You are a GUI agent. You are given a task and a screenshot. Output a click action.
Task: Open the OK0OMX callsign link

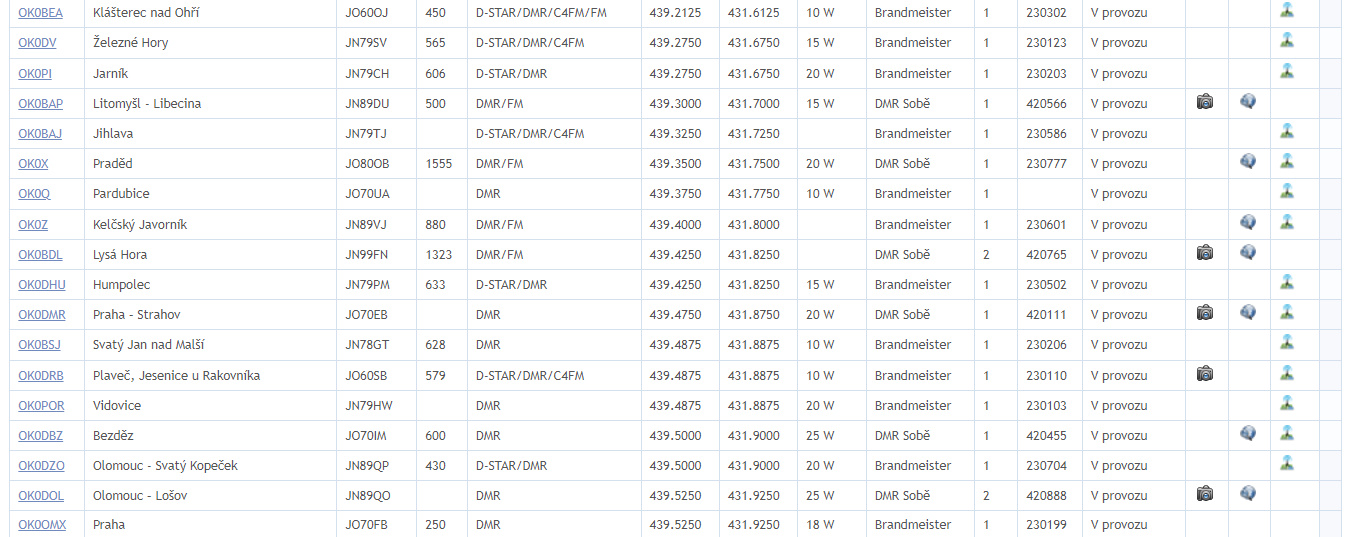[x=42, y=525]
